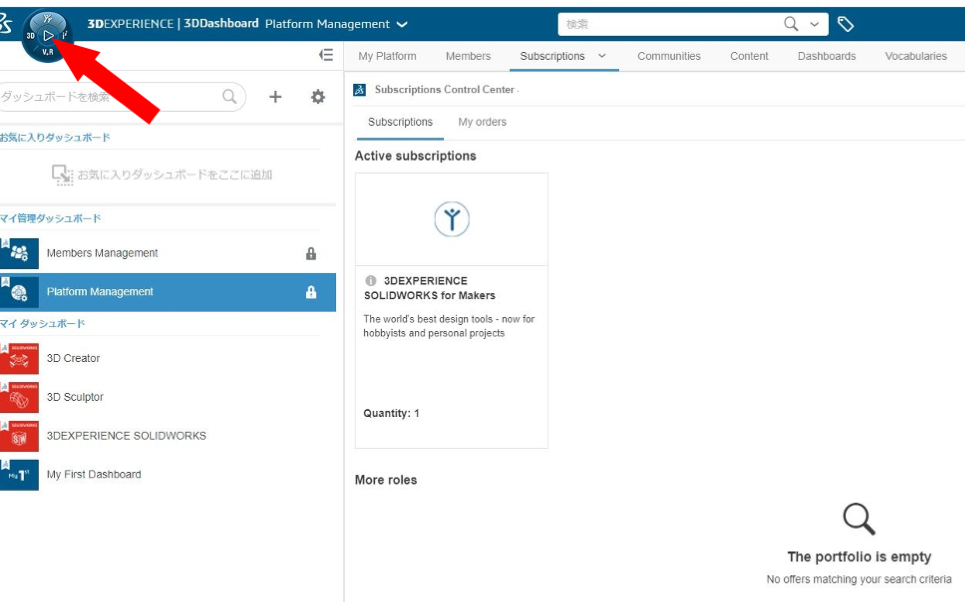The height and width of the screenshot is (602, 965).
Task: Click the 3DEXPERIENCE | 3DDashboard brand title
Action: pos(173,24)
